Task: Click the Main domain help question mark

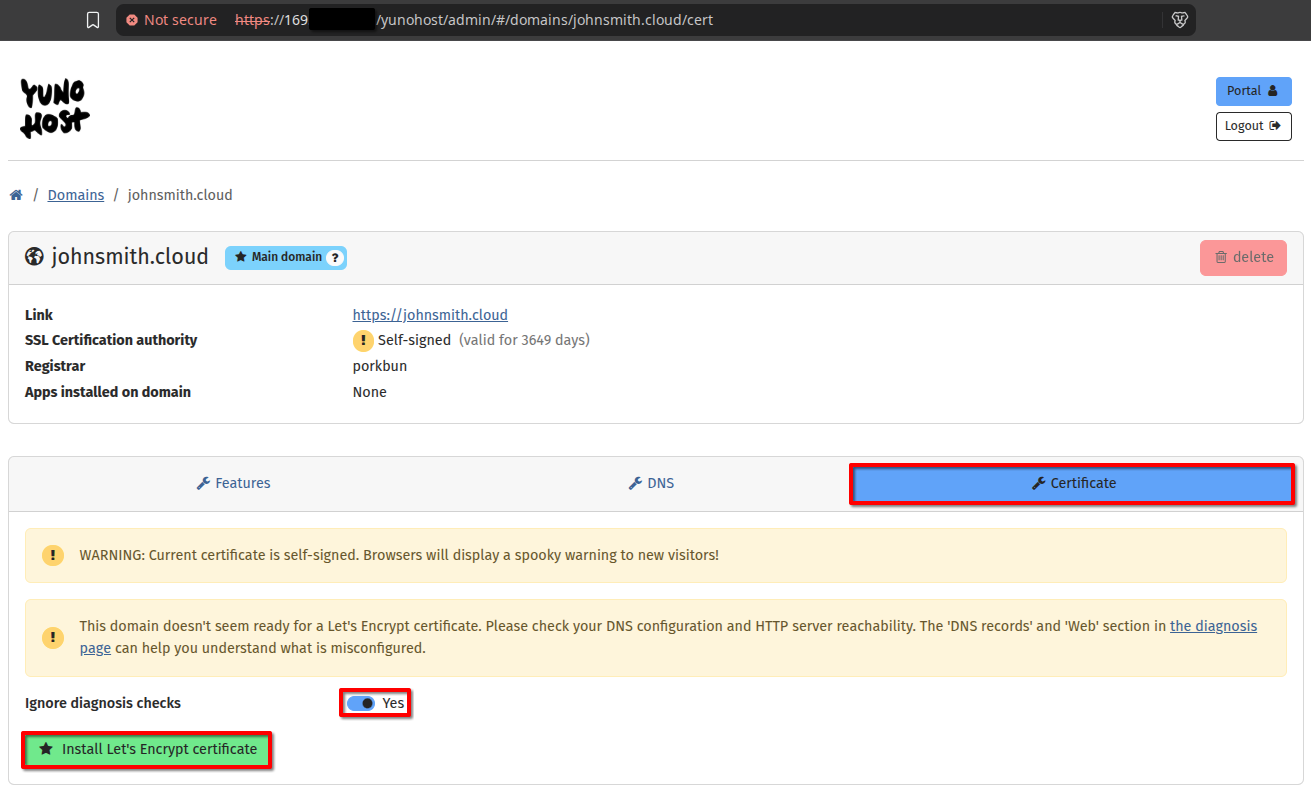Action: (x=335, y=258)
